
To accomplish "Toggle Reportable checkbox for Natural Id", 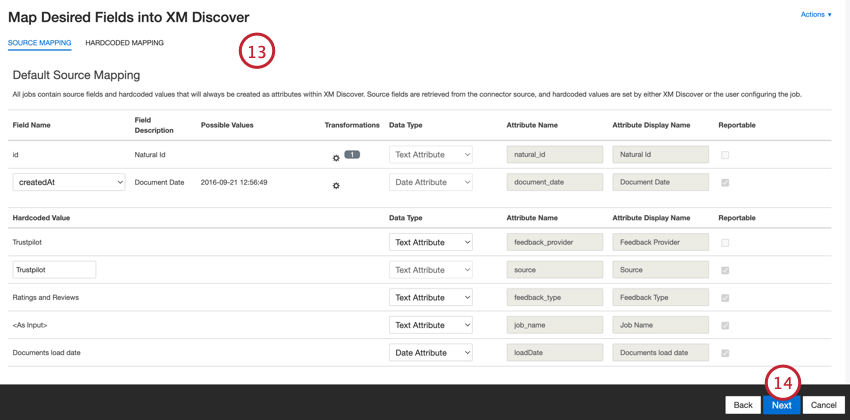I will click(725, 155).
